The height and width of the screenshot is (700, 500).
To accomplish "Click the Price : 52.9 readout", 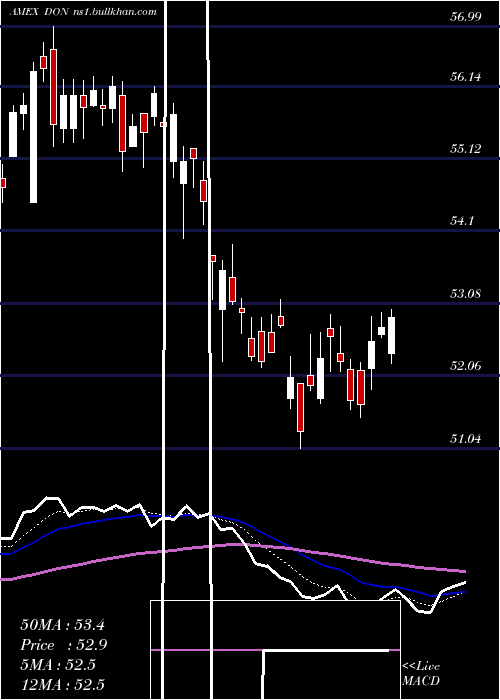I will click(63, 645).
